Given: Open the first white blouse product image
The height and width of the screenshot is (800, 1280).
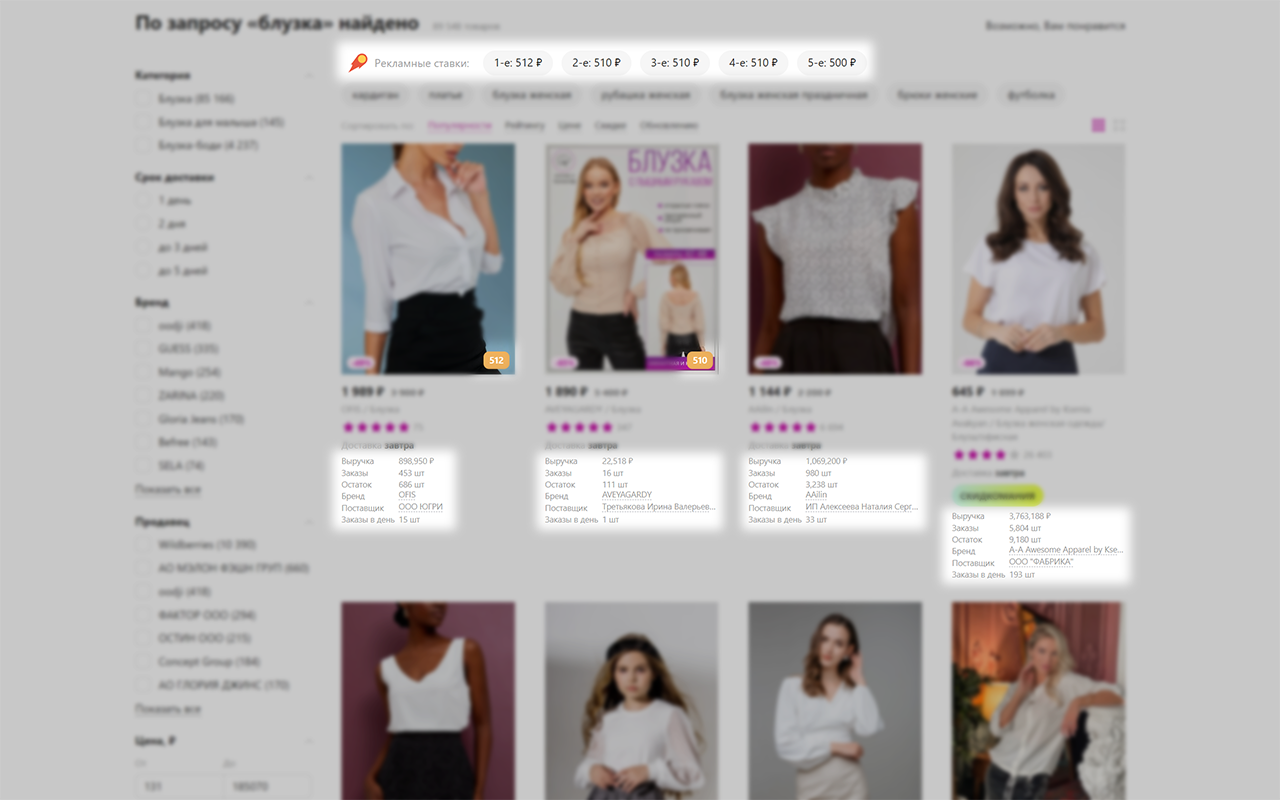Looking at the screenshot, I should pyautogui.click(x=428, y=258).
